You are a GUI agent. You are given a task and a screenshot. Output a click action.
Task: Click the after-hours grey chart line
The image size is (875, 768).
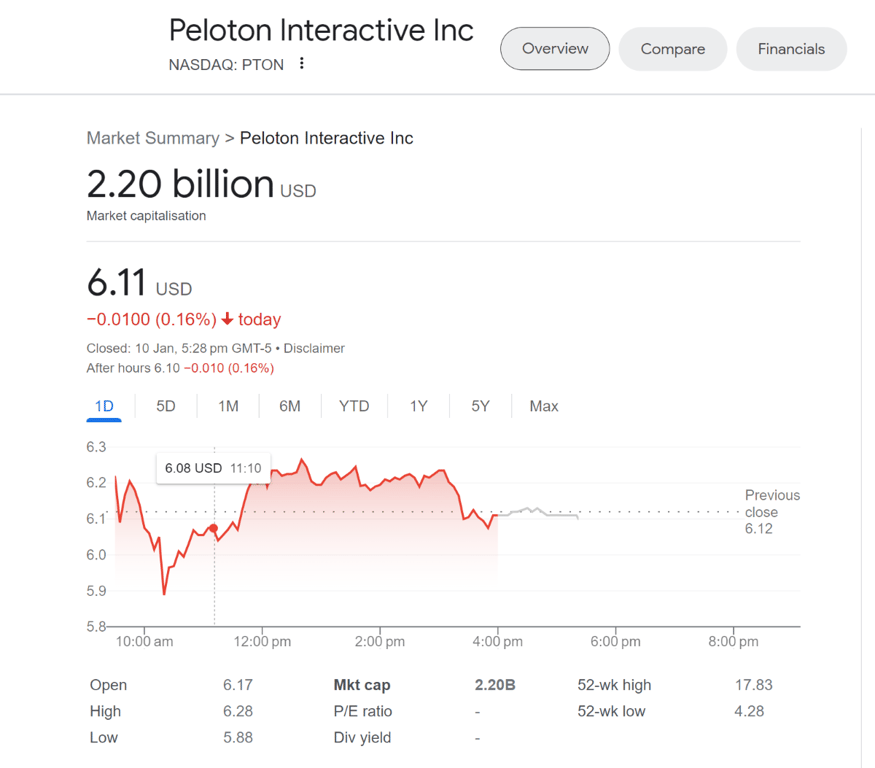540,512
